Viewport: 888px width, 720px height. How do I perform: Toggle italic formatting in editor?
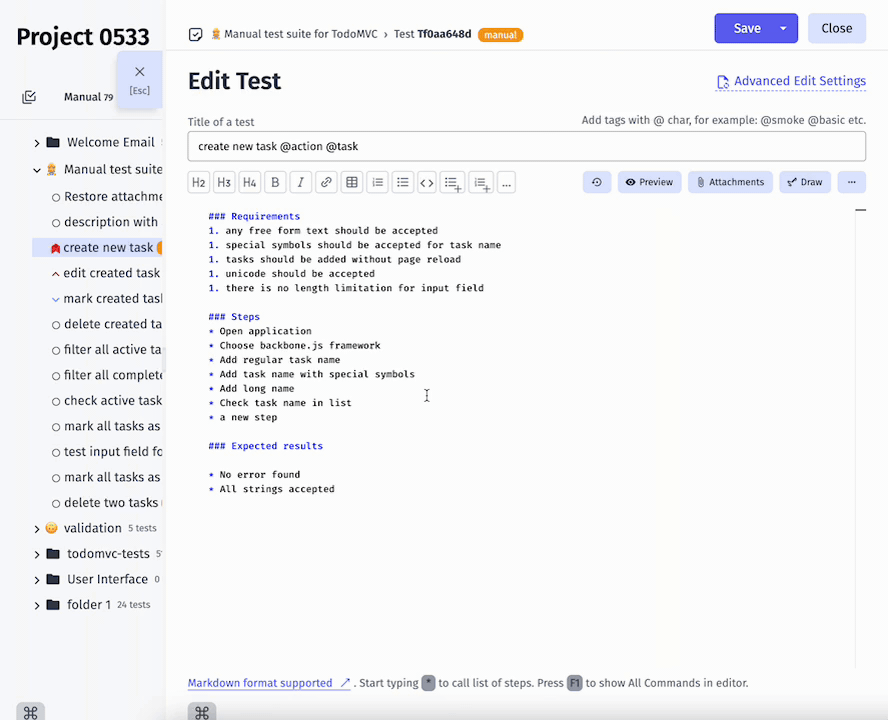[301, 182]
